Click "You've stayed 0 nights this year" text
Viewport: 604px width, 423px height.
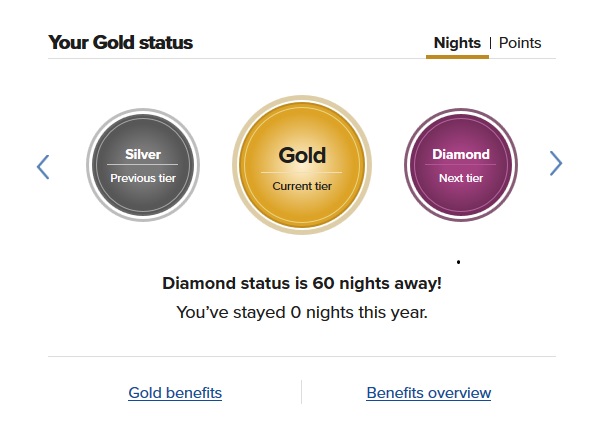pyautogui.click(x=302, y=312)
